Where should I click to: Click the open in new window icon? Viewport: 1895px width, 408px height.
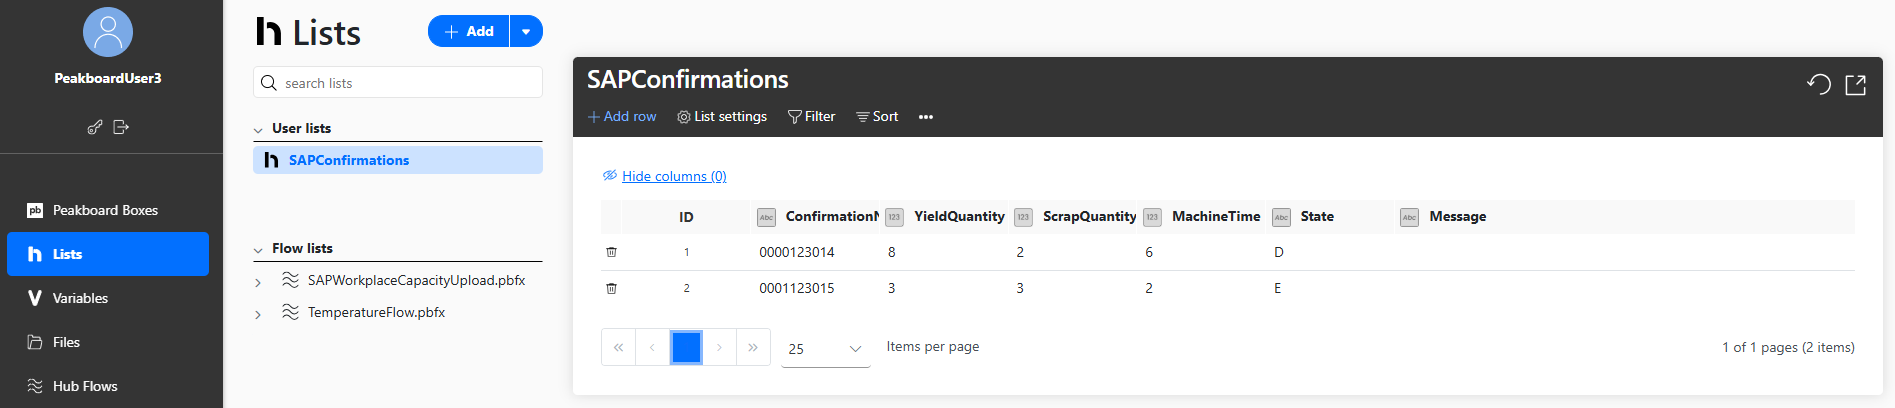pyautogui.click(x=1856, y=84)
